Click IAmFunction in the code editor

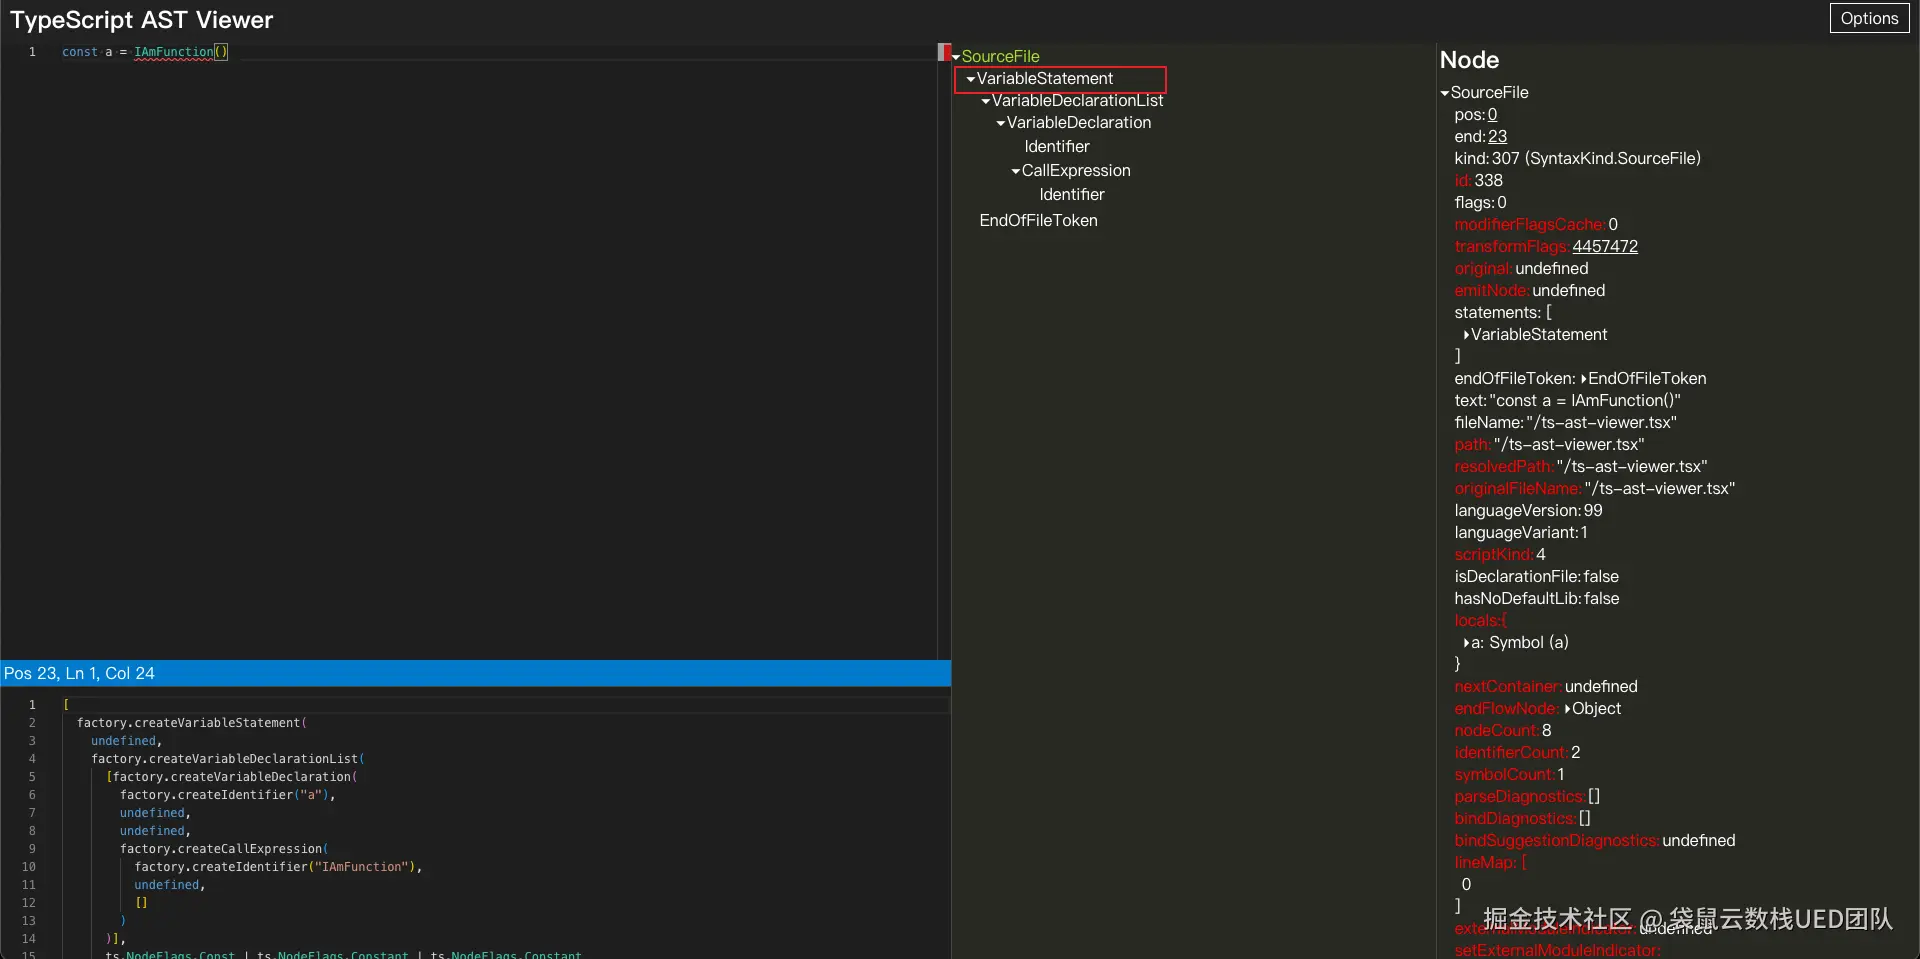174,52
